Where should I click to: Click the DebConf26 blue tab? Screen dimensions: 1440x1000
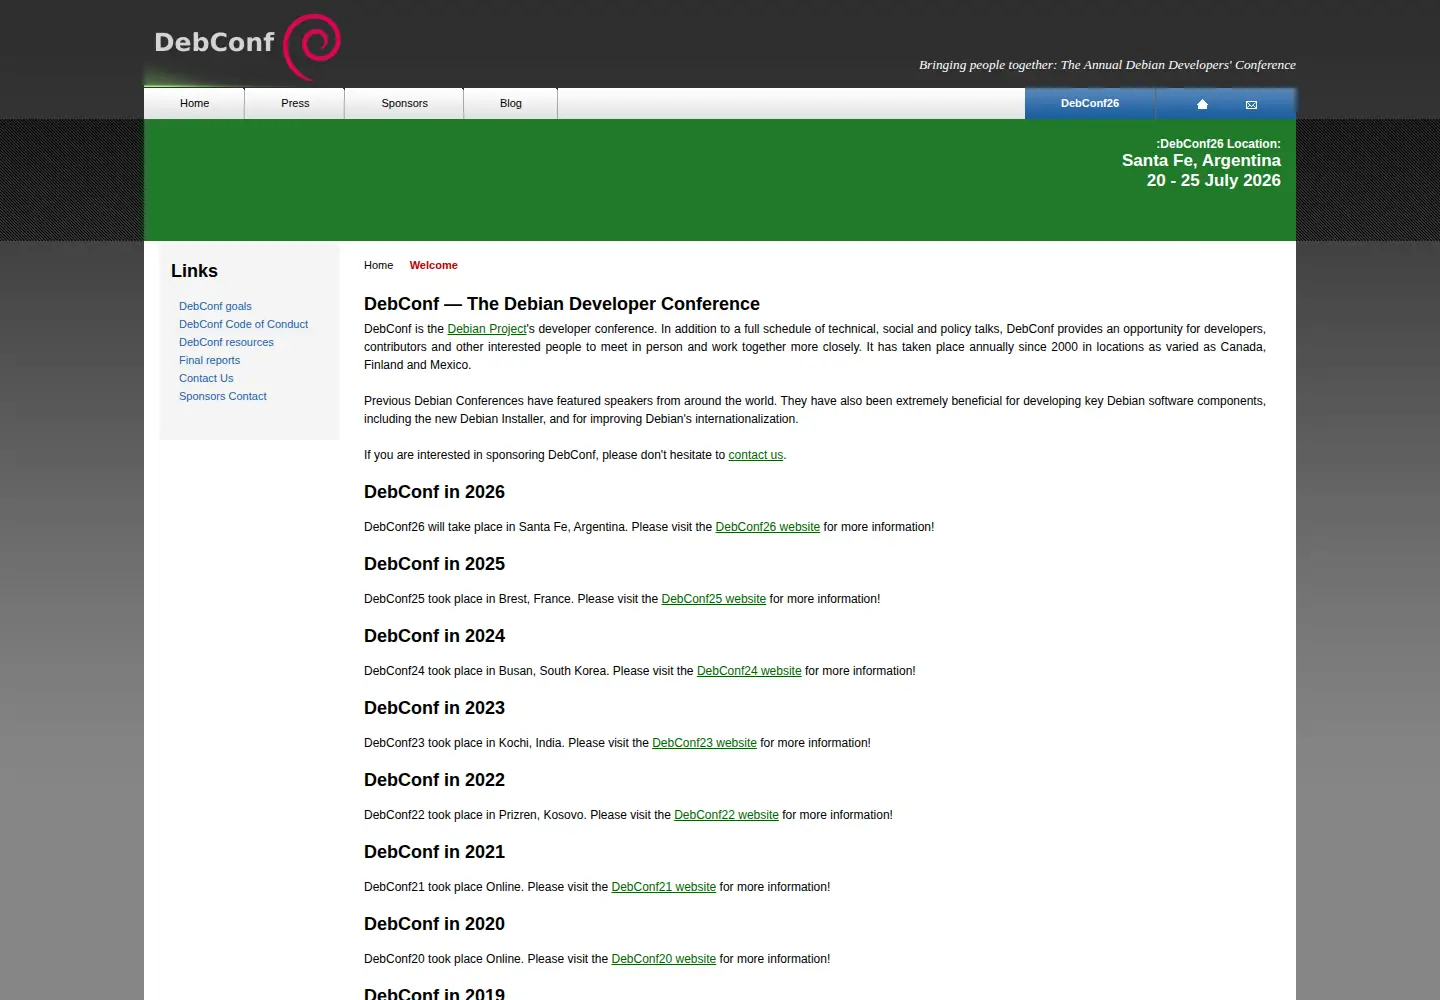click(x=1090, y=103)
